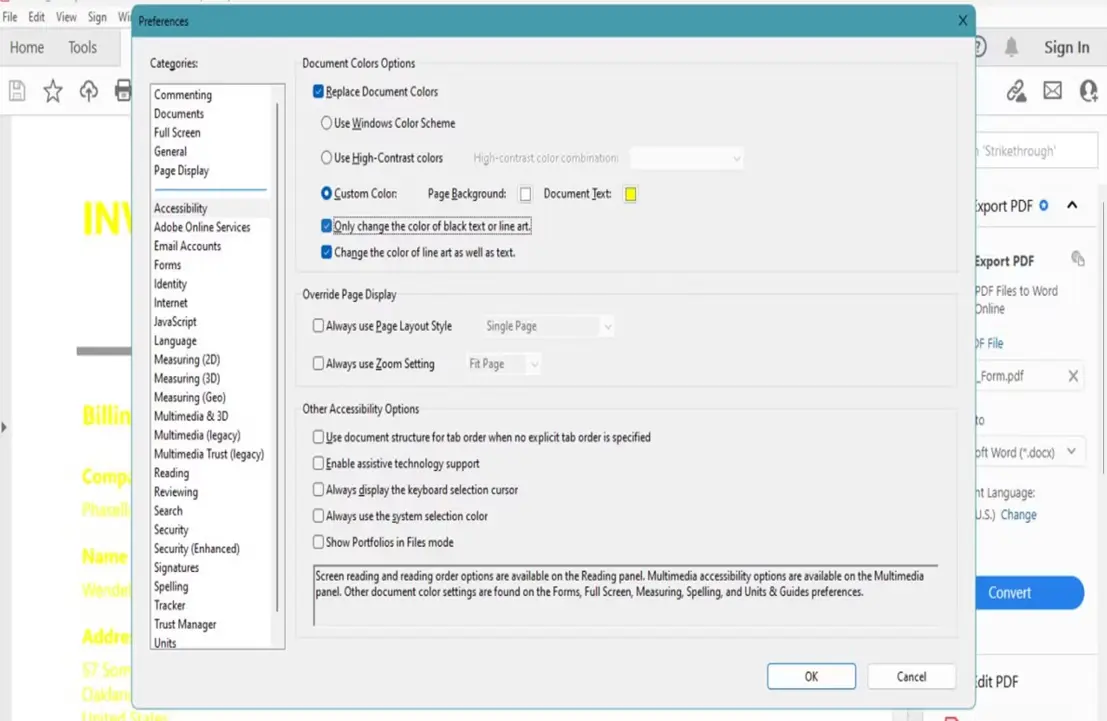Select Page Display category
Viewport: 1107px width, 721px height.
[x=181, y=171]
